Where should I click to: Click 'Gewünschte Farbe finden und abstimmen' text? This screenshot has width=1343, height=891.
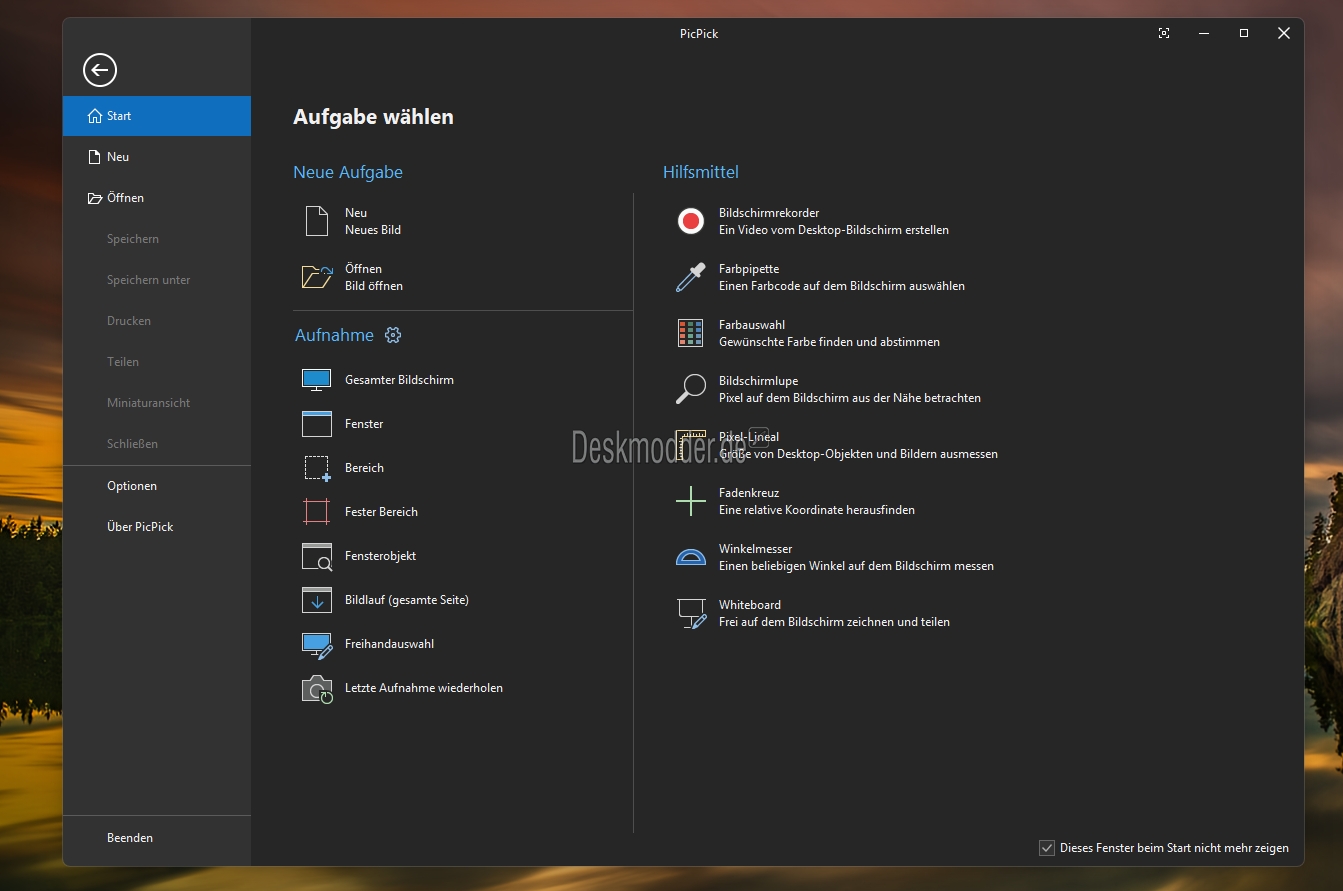(x=829, y=342)
